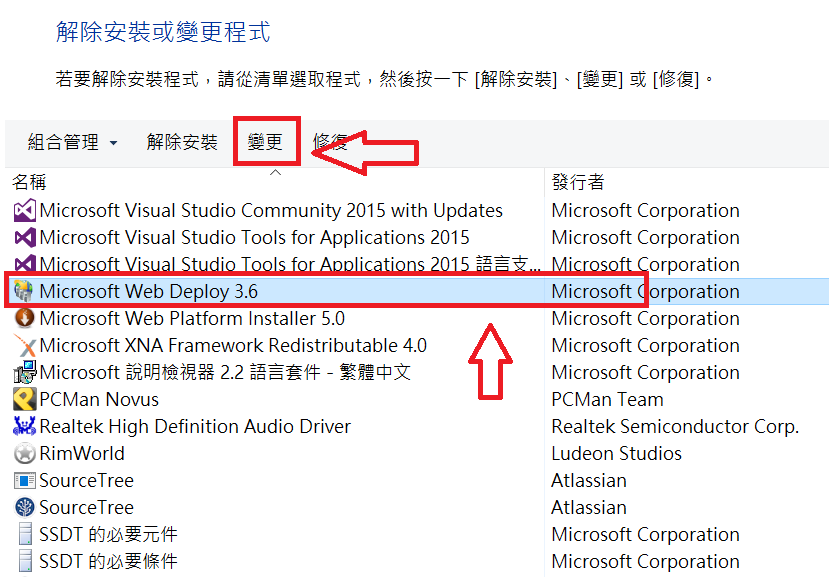Image resolution: width=829 pixels, height=577 pixels.
Task: Click PCMan Novus icon
Action: 24,399
